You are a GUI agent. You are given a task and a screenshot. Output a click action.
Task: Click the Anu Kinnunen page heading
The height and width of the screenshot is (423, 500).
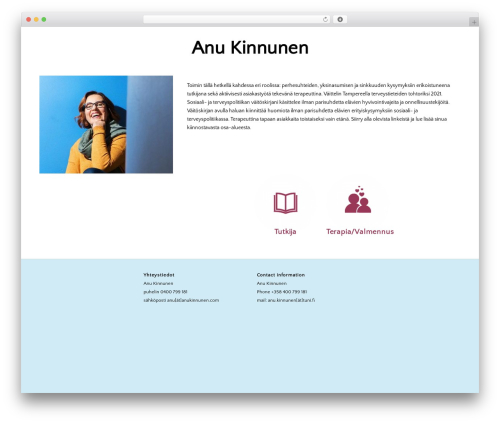[250, 48]
